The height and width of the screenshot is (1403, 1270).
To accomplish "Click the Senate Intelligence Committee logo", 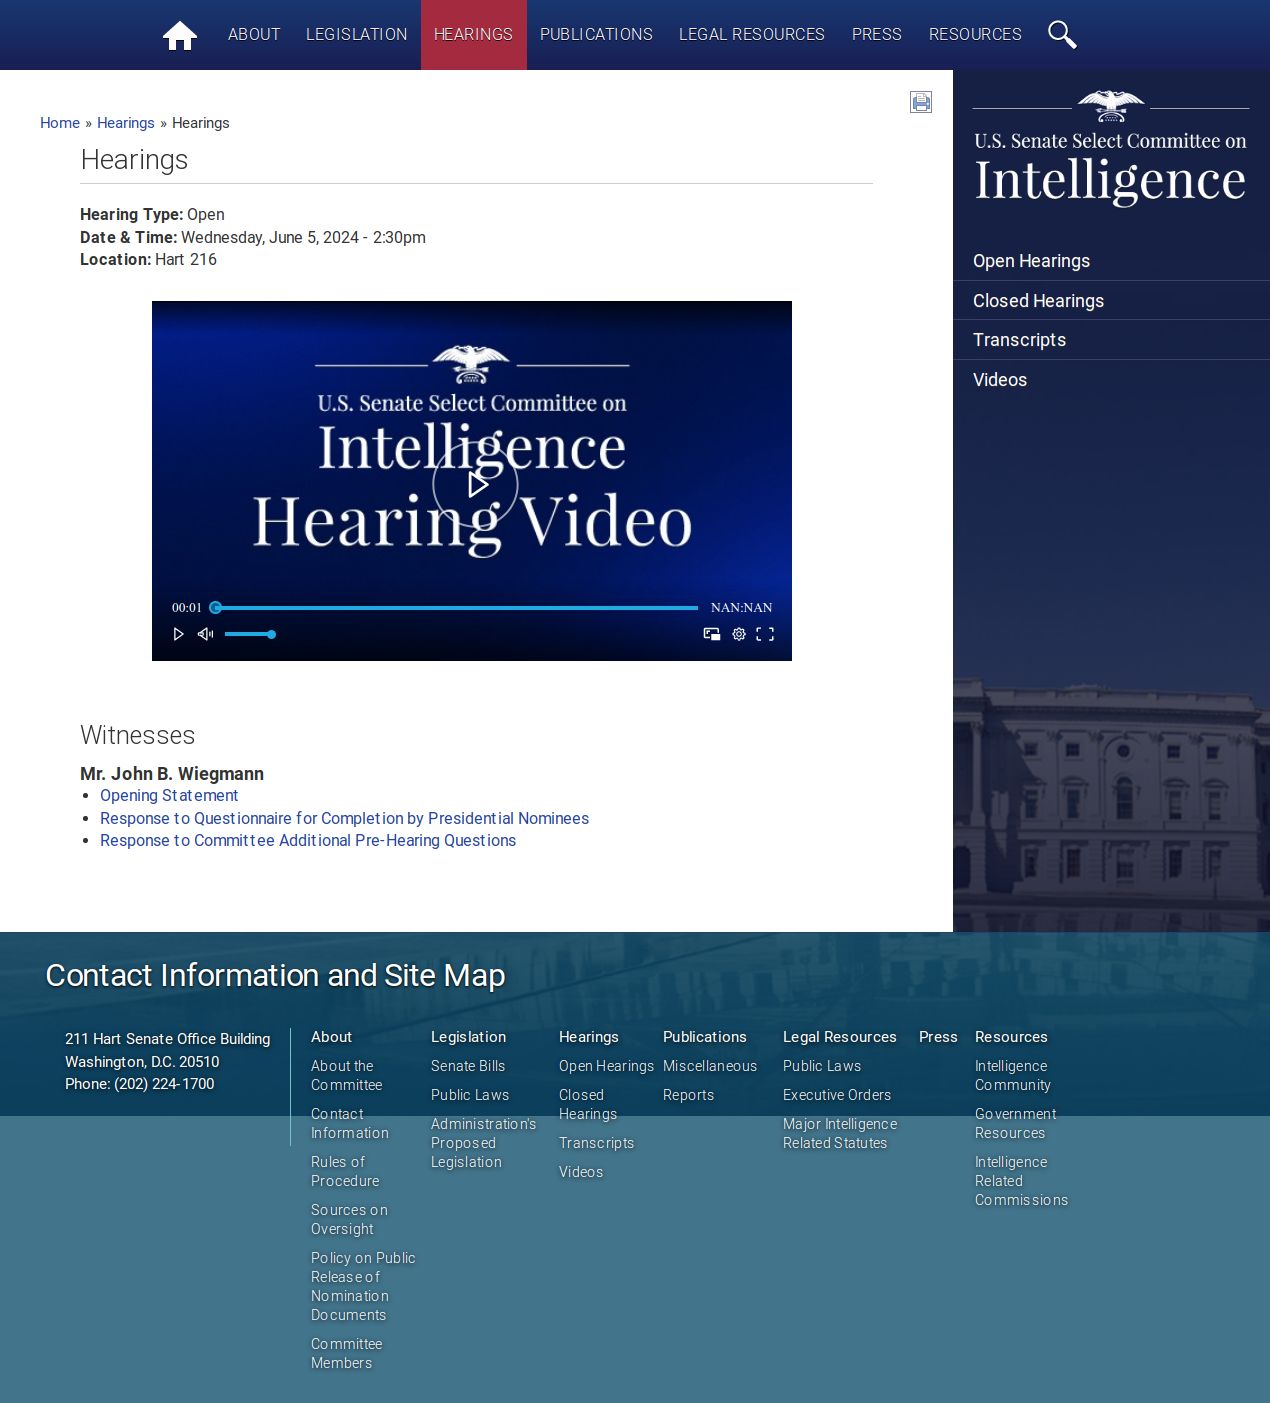I will (x=1110, y=150).
